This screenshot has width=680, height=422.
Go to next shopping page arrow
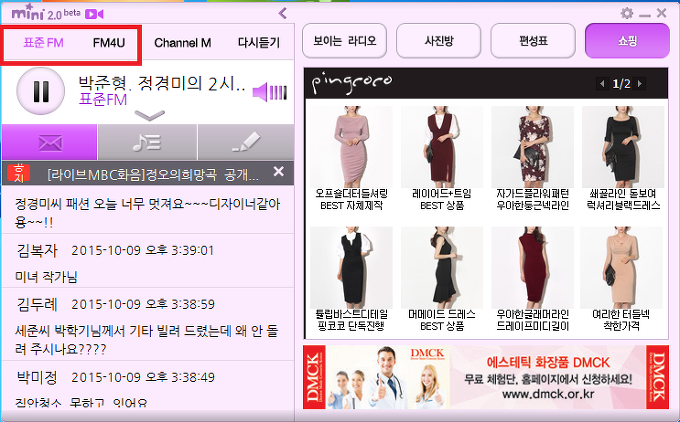(640, 83)
